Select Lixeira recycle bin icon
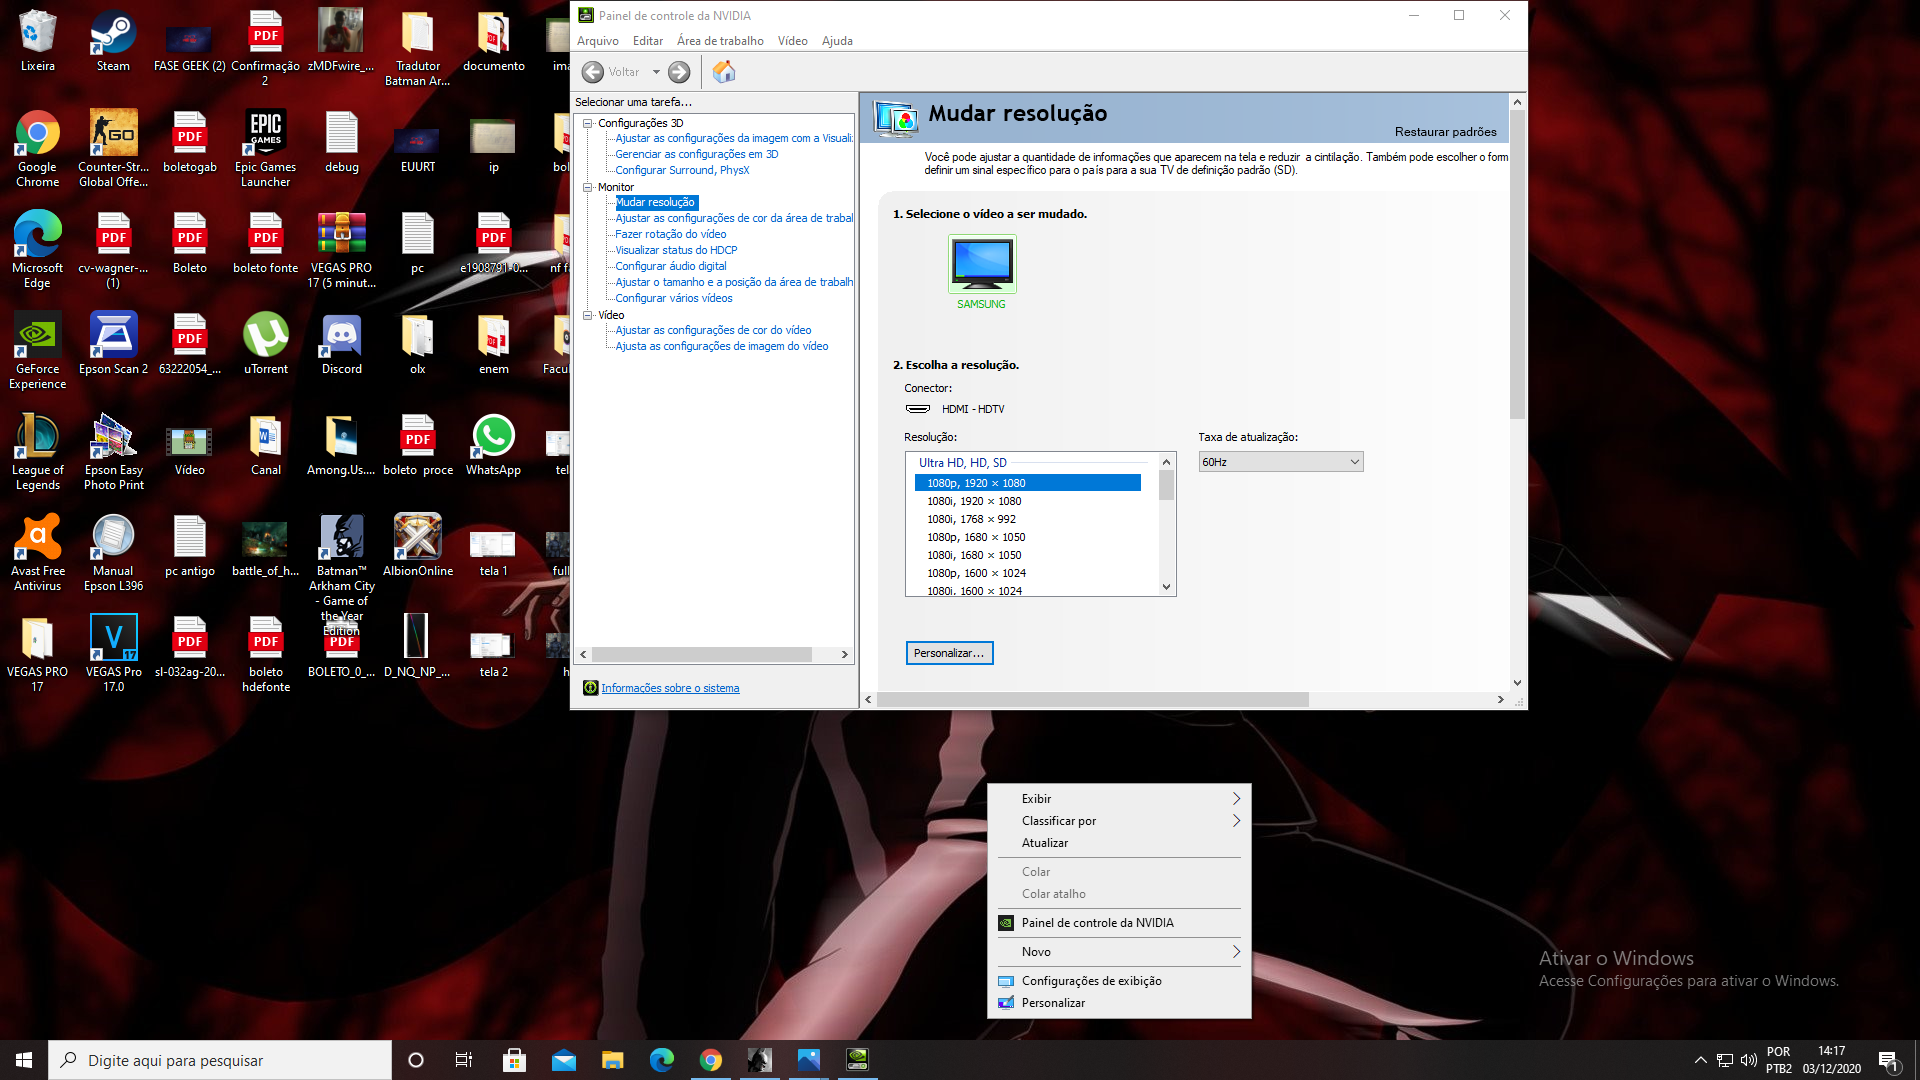Screen dimensions: 1920x1080 (x=37, y=41)
